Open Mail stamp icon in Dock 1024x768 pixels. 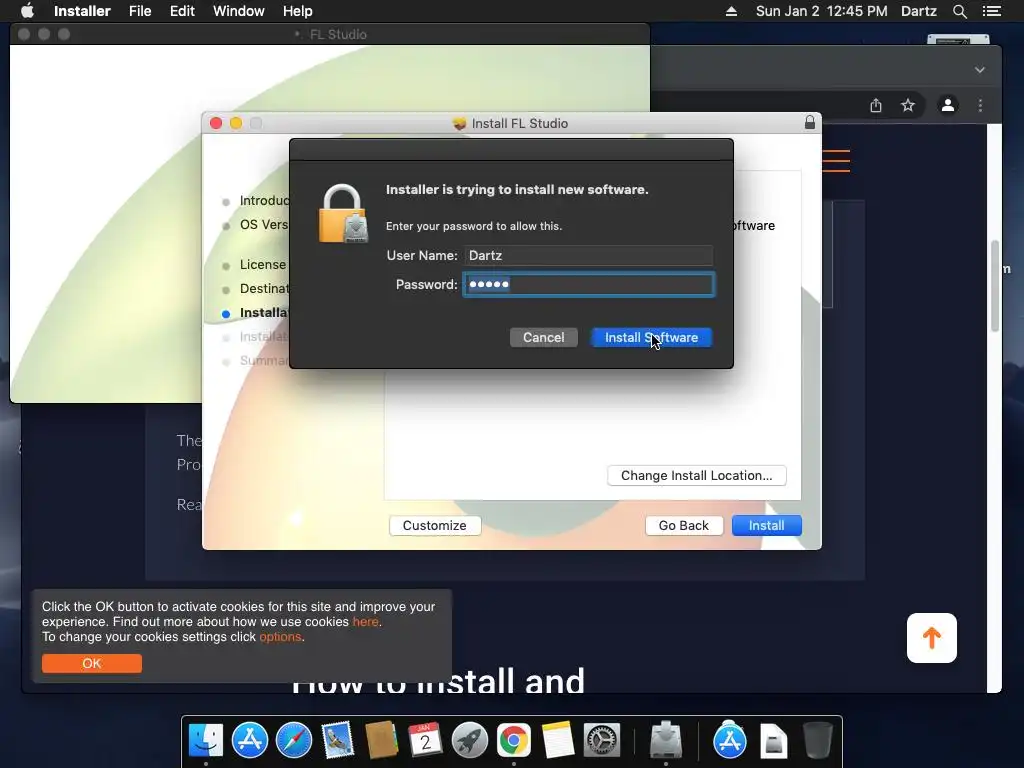(x=338, y=741)
